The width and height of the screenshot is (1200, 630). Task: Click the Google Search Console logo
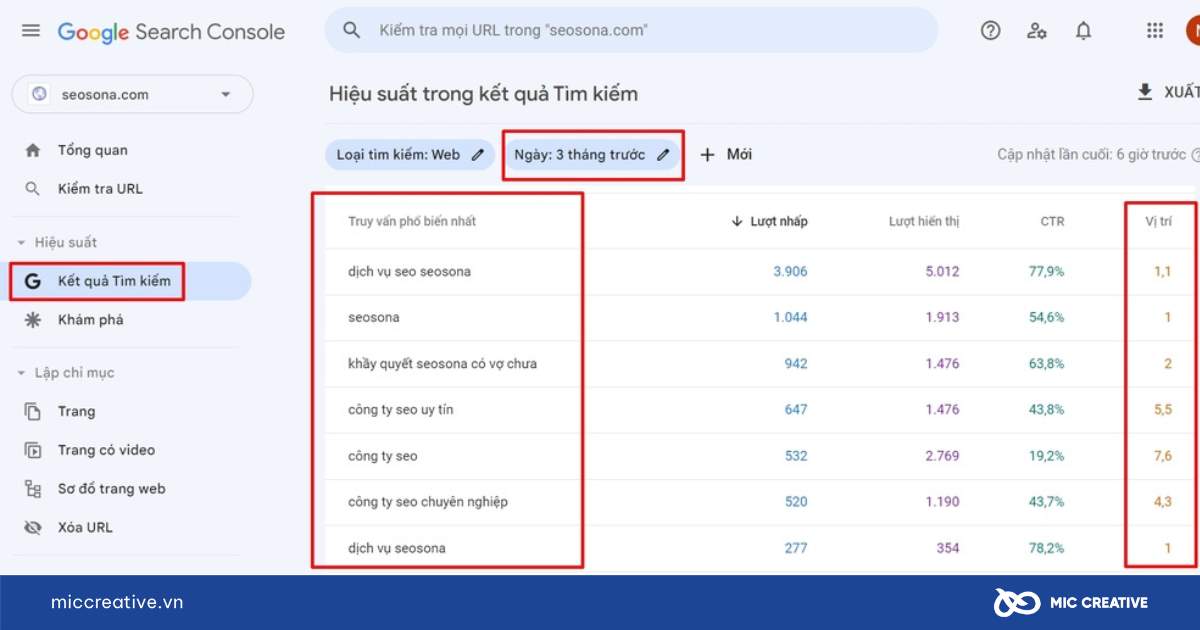tap(171, 32)
